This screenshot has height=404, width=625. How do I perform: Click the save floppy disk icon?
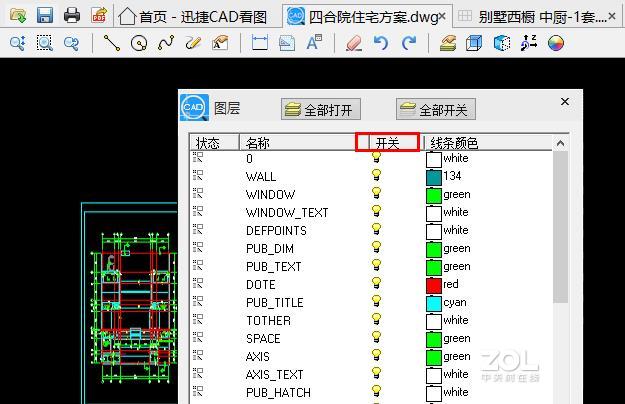point(45,15)
